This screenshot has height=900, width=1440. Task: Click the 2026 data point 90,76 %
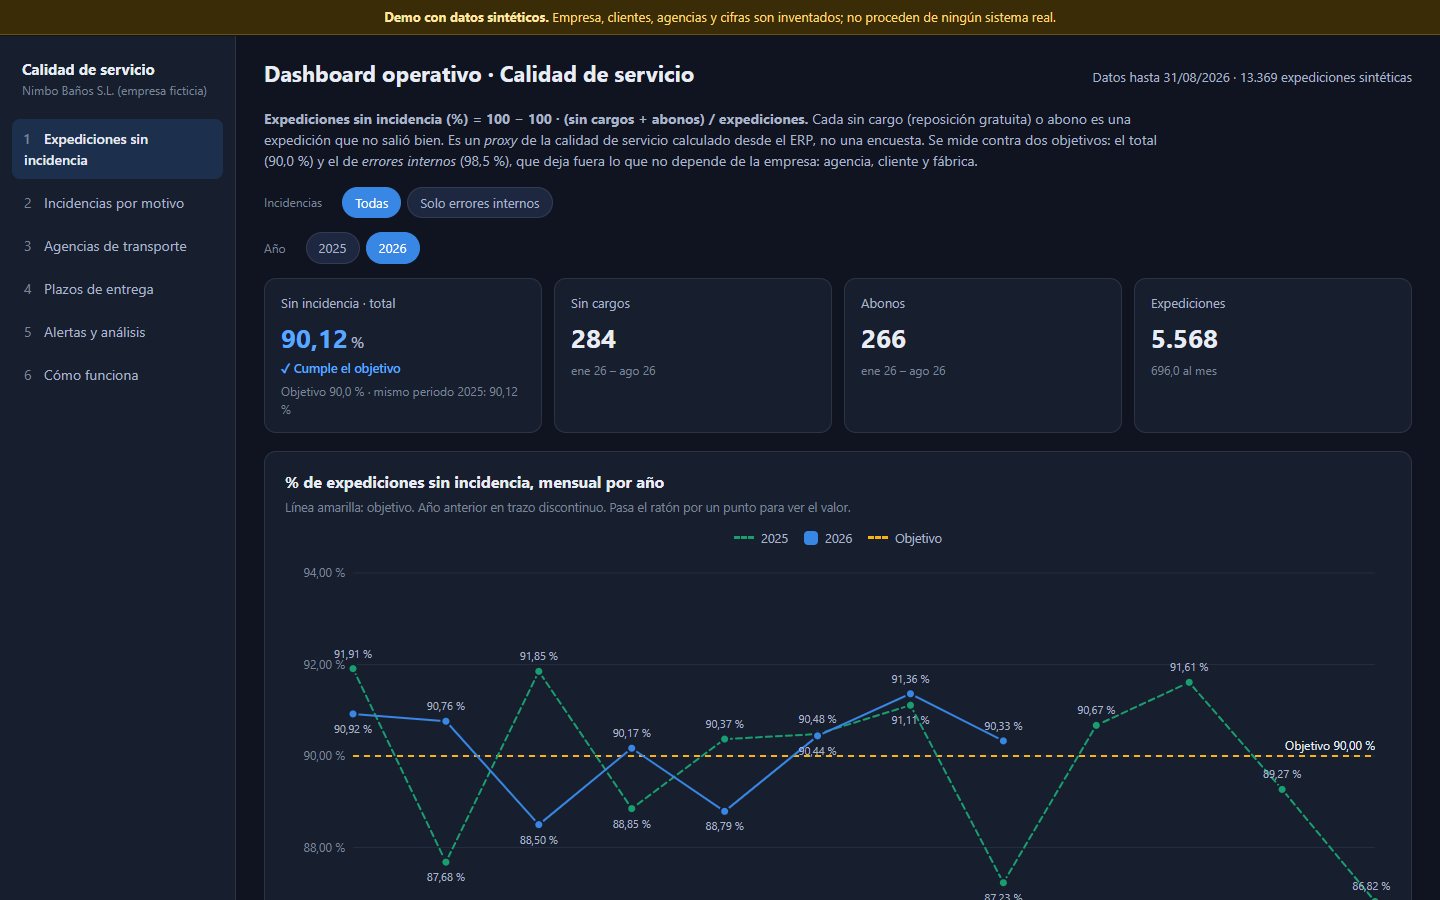click(446, 721)
